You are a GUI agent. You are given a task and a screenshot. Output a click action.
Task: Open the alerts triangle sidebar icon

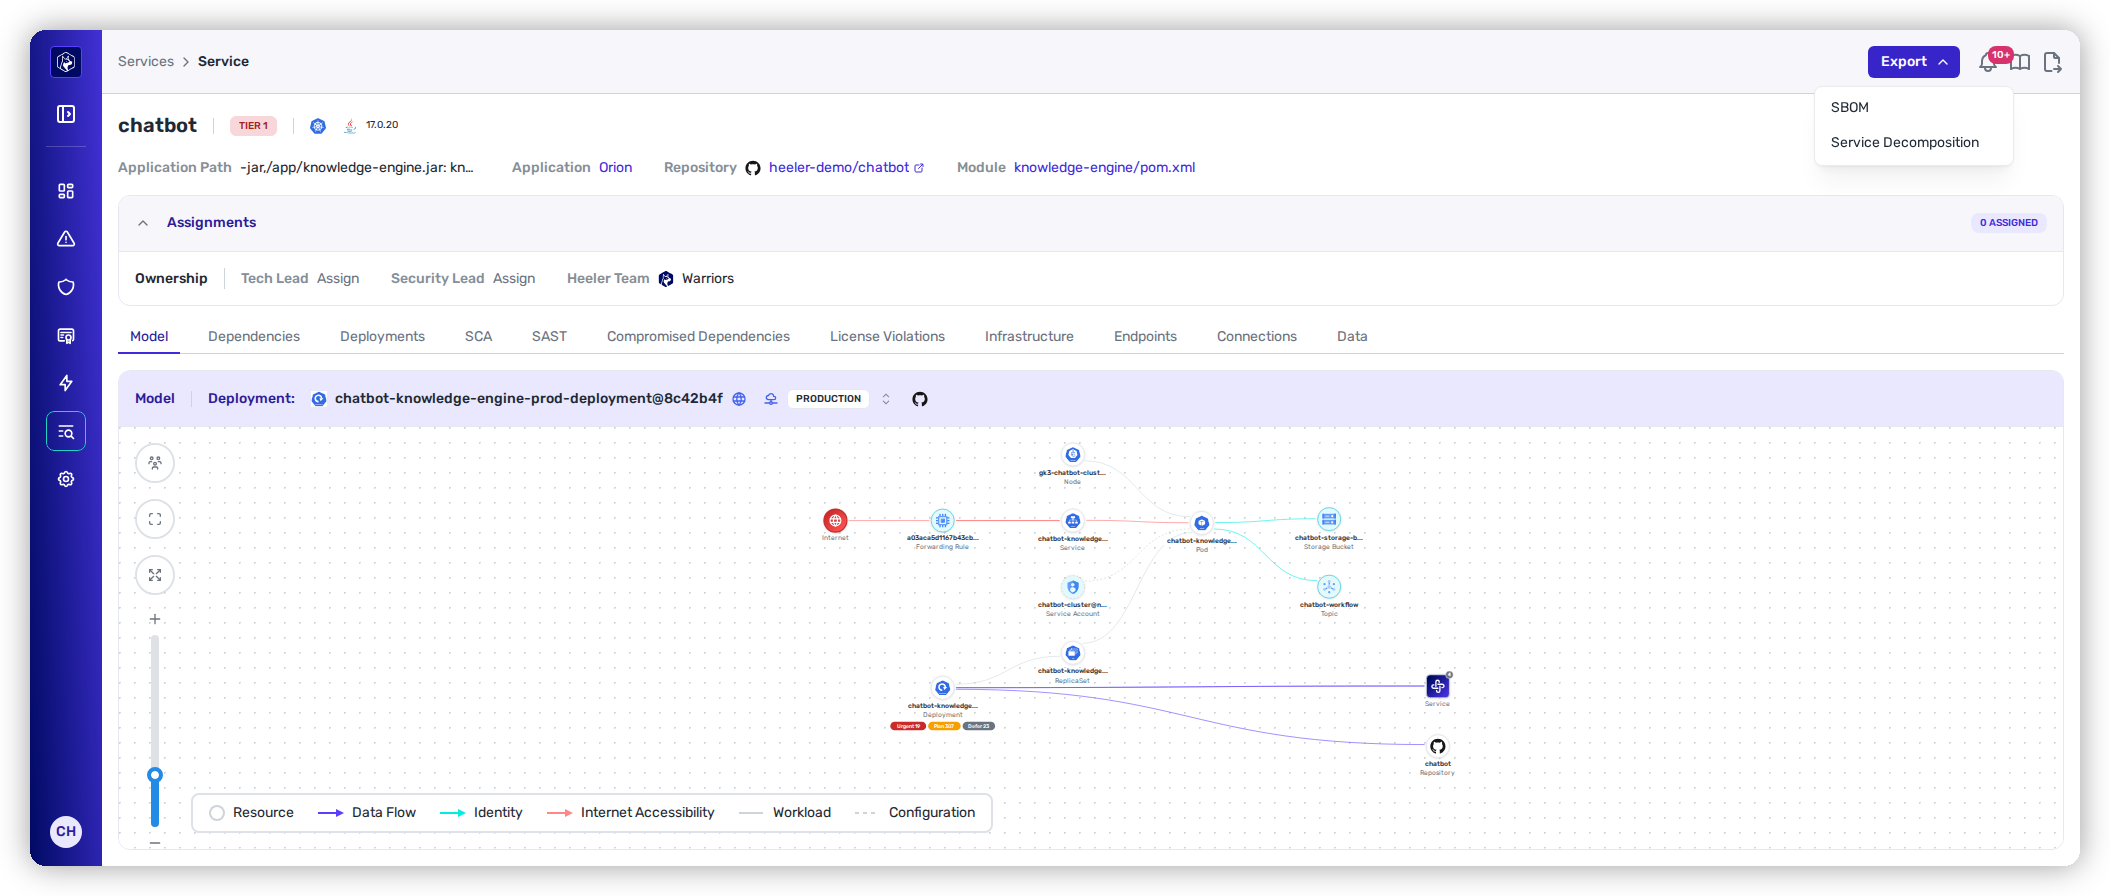coord(66,239)
